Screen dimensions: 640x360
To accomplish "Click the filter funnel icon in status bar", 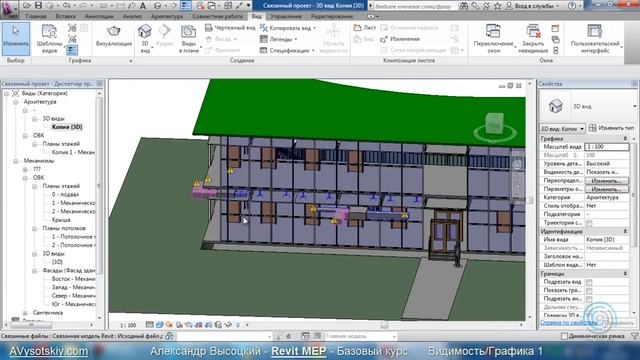I will point(634,336).
